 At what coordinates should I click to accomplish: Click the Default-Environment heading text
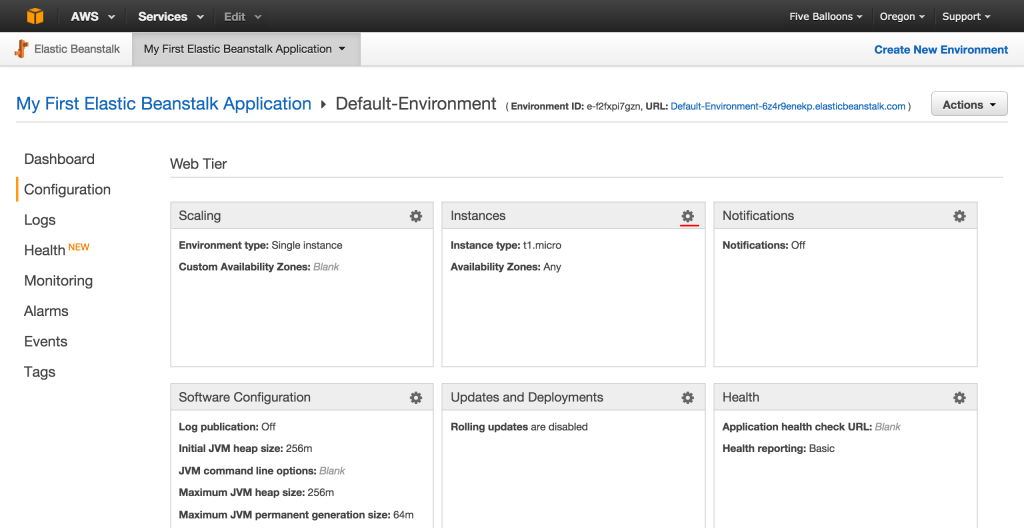click(416, 104)
